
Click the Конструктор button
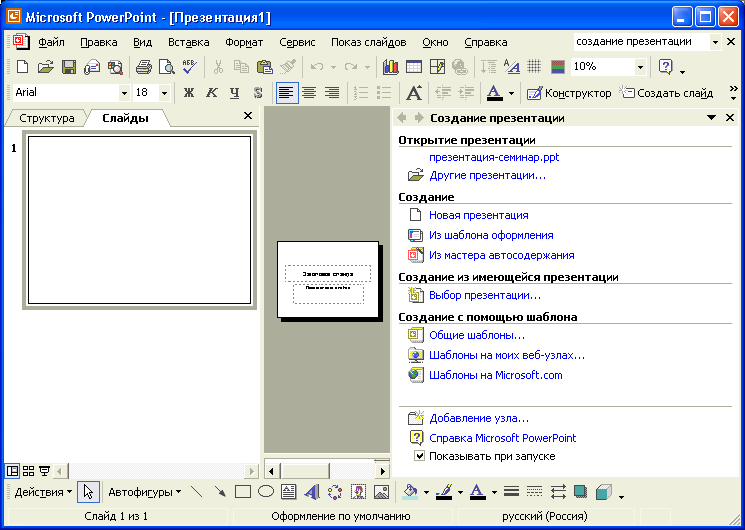569,93
